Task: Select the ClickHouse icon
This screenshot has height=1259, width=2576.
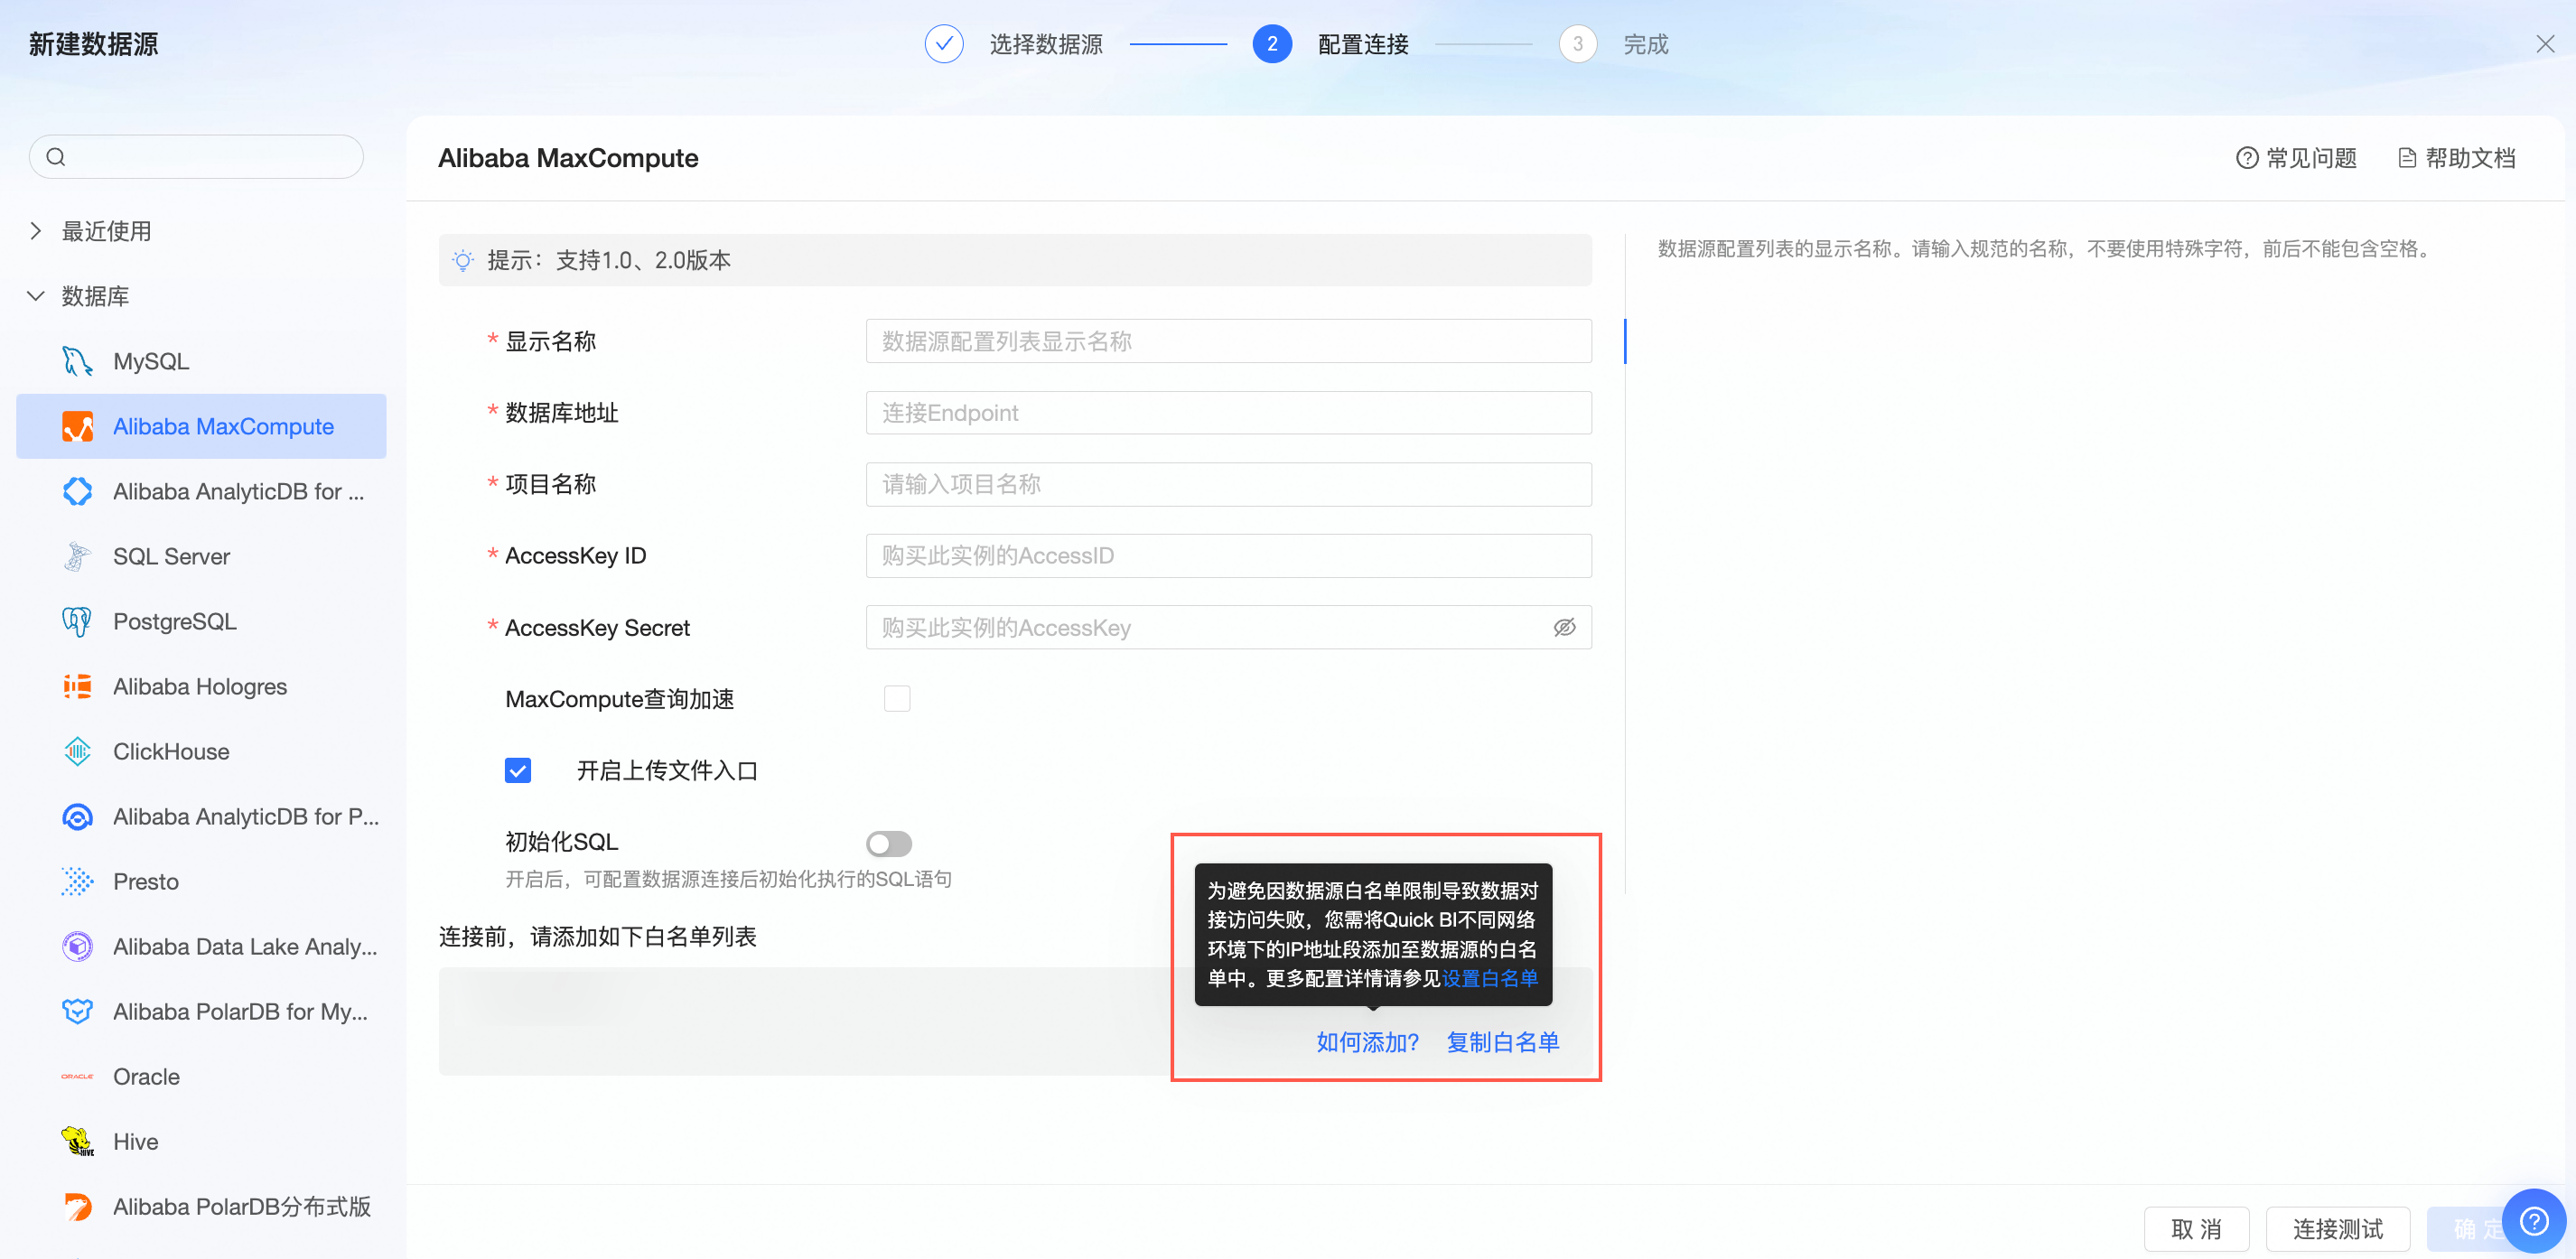Action: 77,751
